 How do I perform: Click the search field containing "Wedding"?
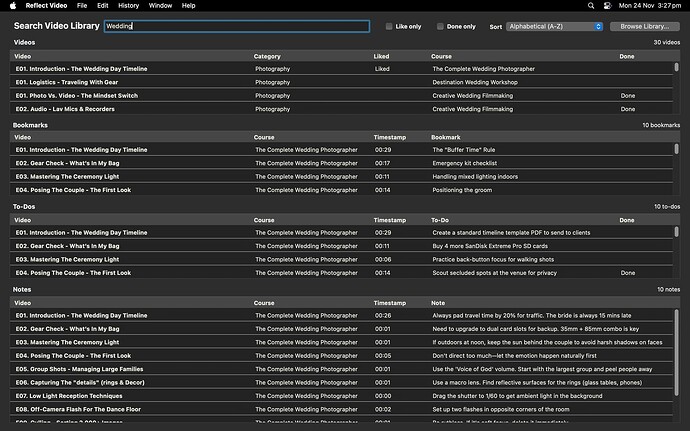coord(235,27)
